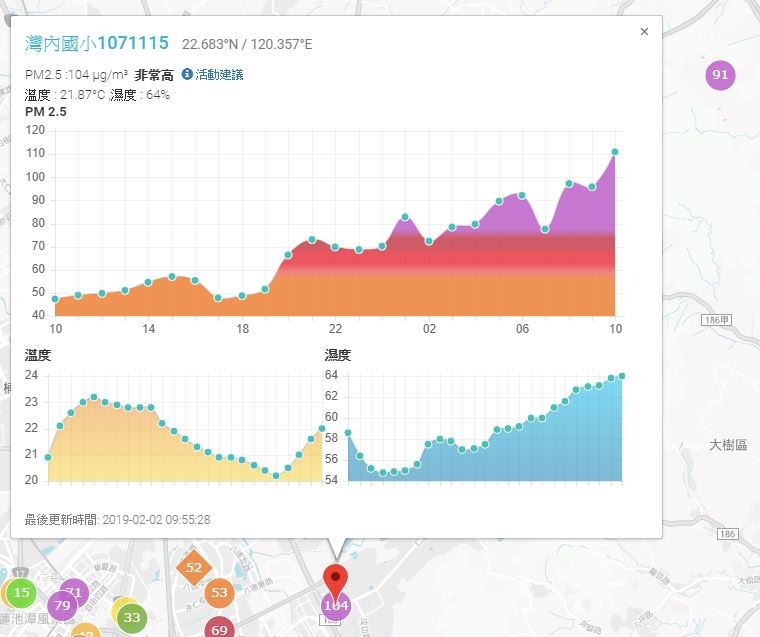760x637 pixels.
Task: Click the 186 road sign on map
Action: 728,534
